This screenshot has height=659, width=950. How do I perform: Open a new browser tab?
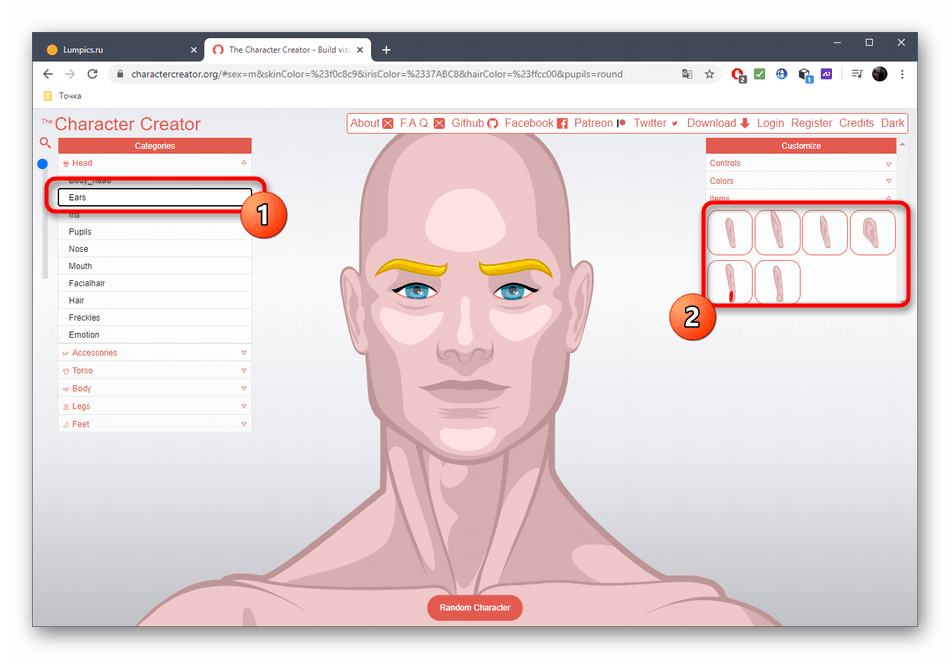click(387, 50)
